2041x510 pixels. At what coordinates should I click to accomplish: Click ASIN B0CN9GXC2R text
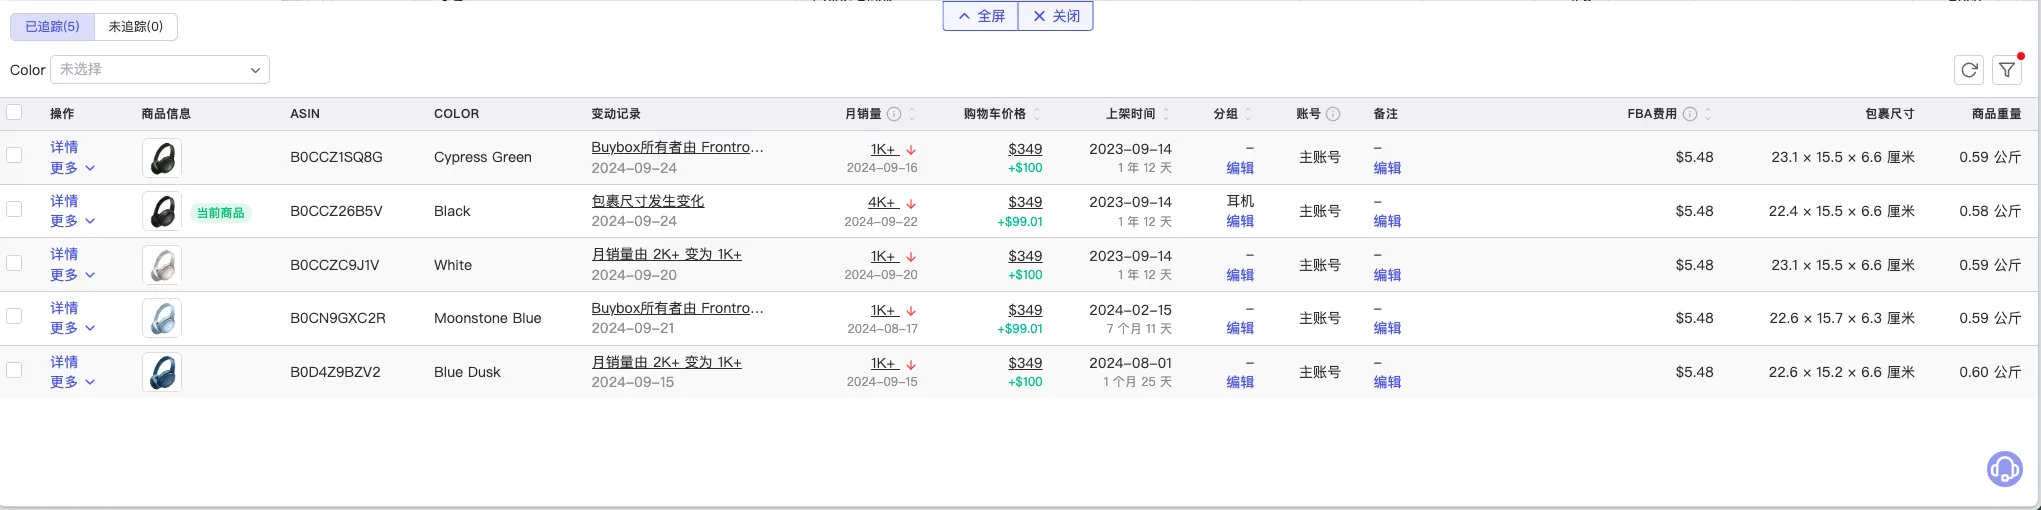[338, 318]
